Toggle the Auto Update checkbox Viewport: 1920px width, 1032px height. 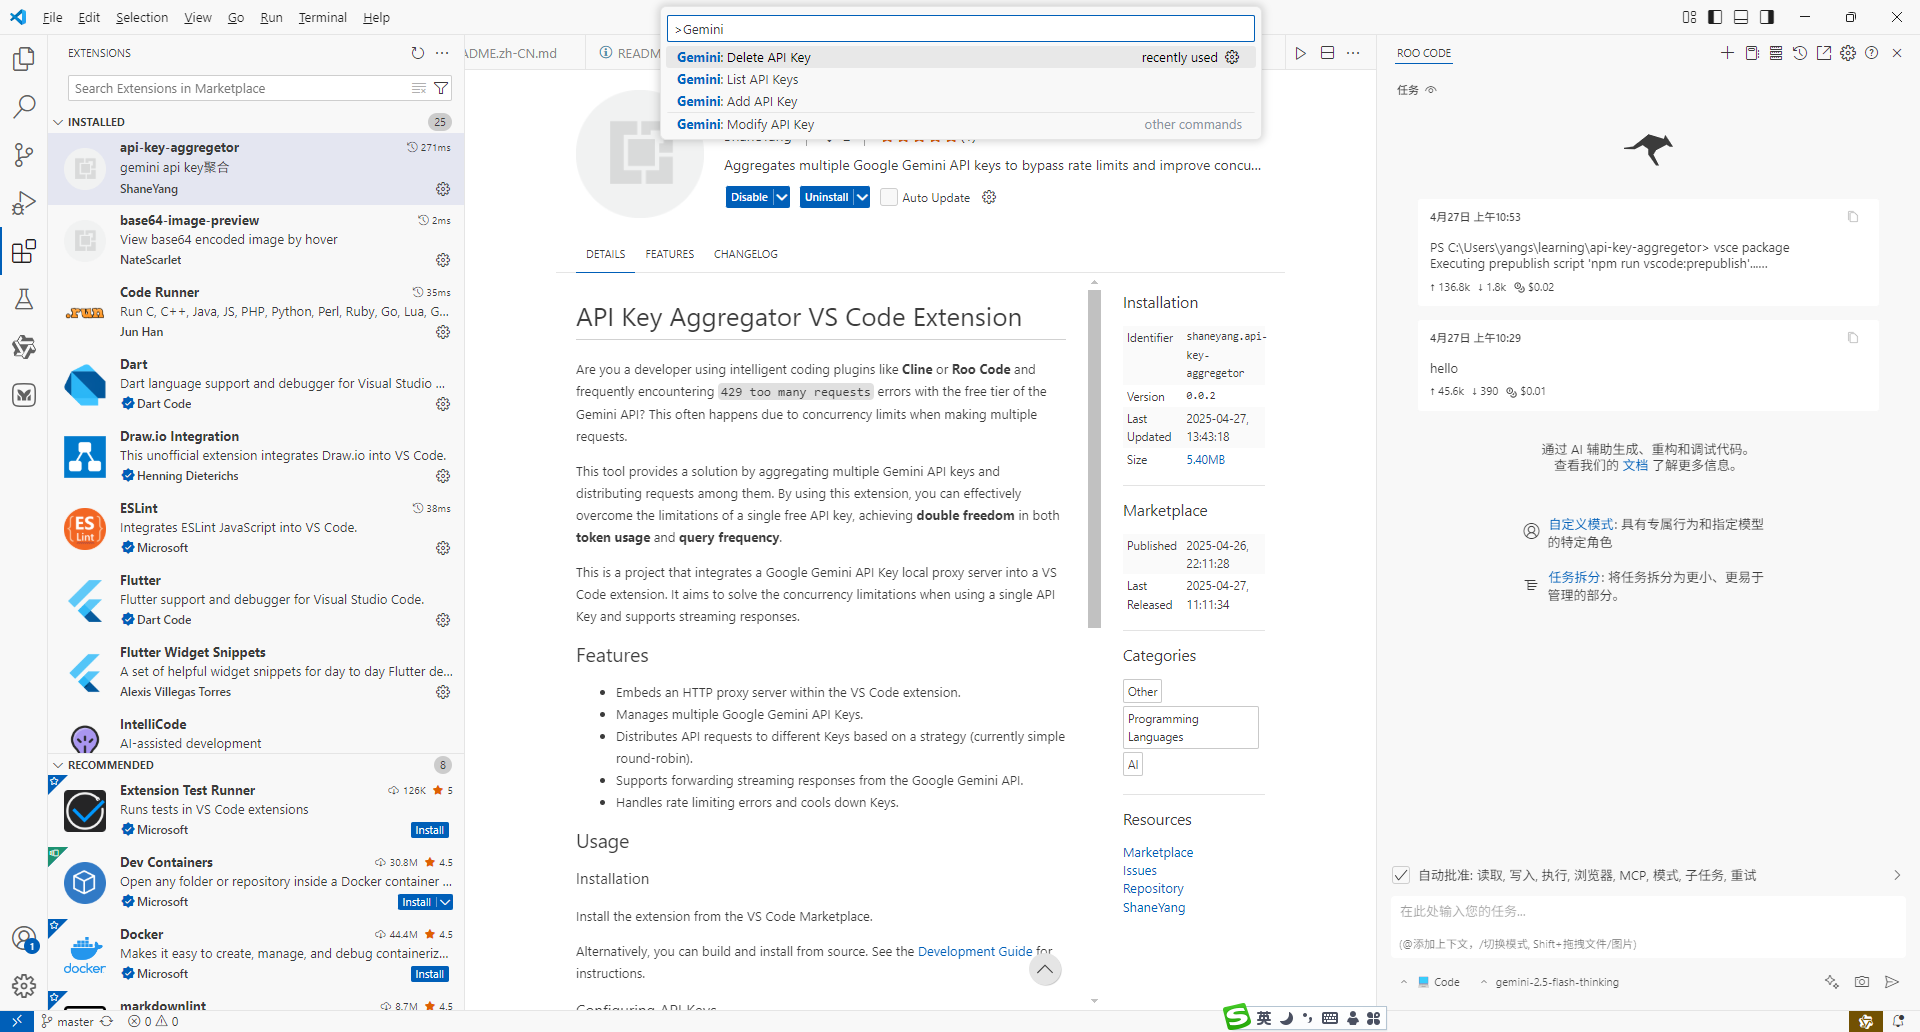[x=889, y=197]
